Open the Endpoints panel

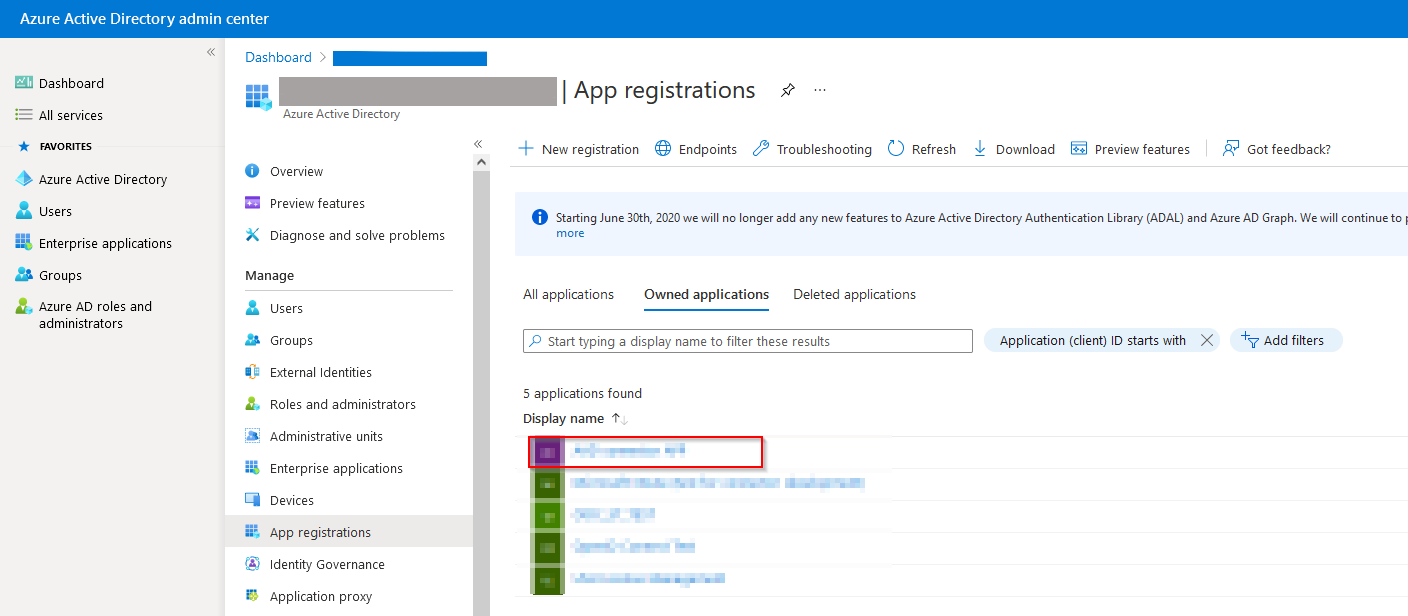pos(696,148)
